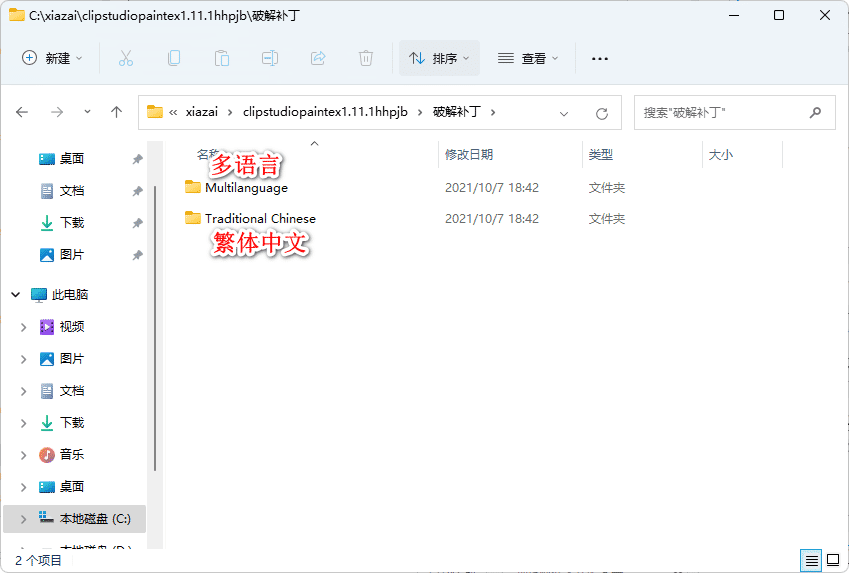Refresh the current folder view
The image size is (849, 573).
[x=601, y=113]
